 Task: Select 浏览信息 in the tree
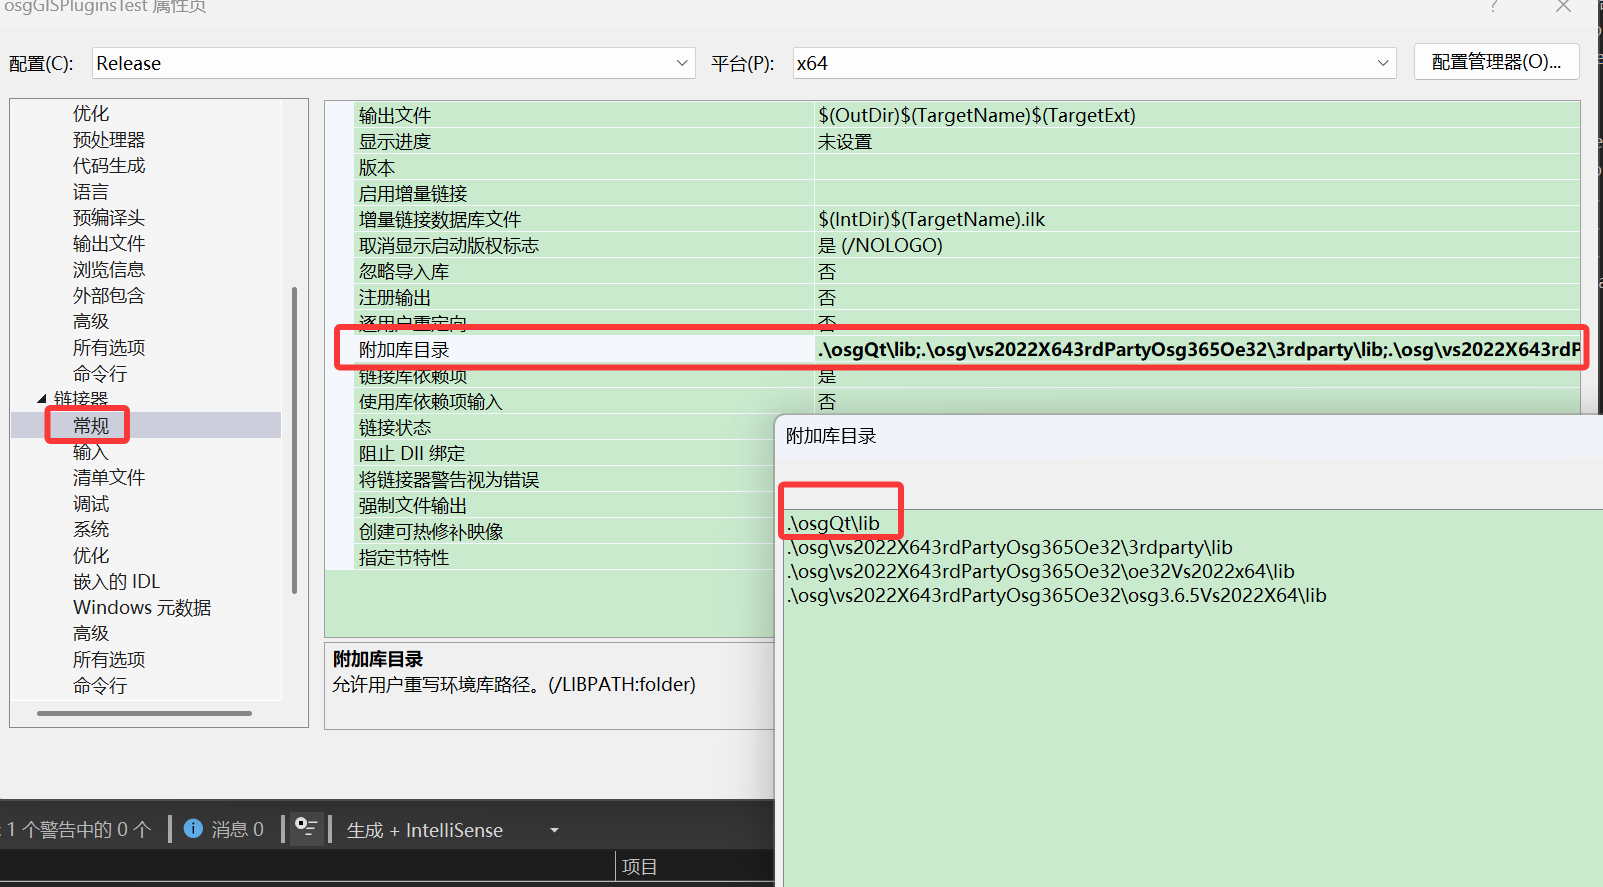[109, 269]
